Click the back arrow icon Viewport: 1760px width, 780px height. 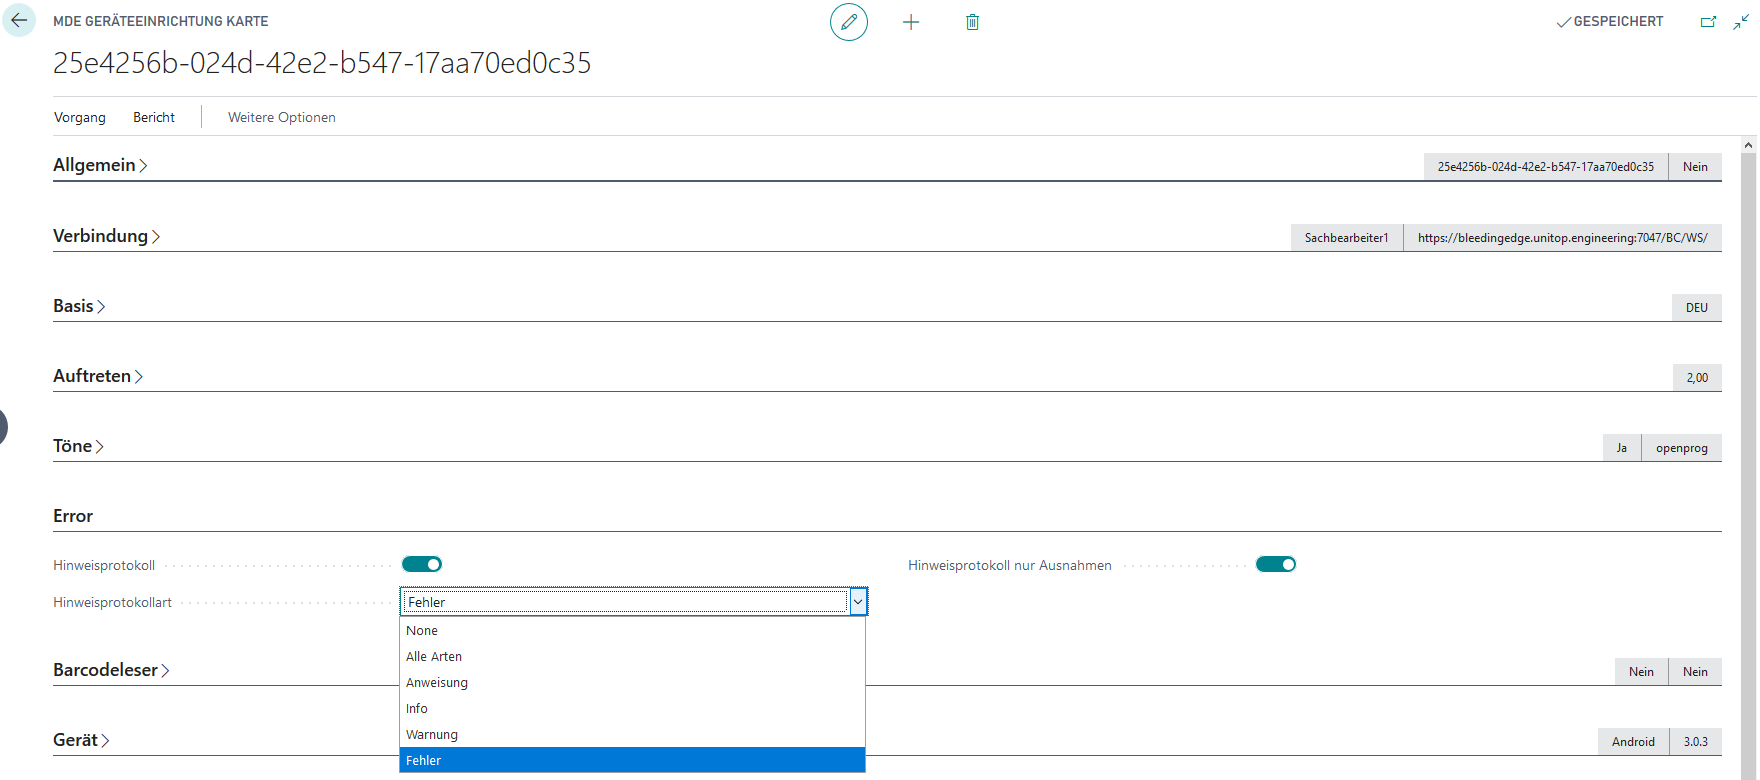pyautogui.click(x=19, y=21)
